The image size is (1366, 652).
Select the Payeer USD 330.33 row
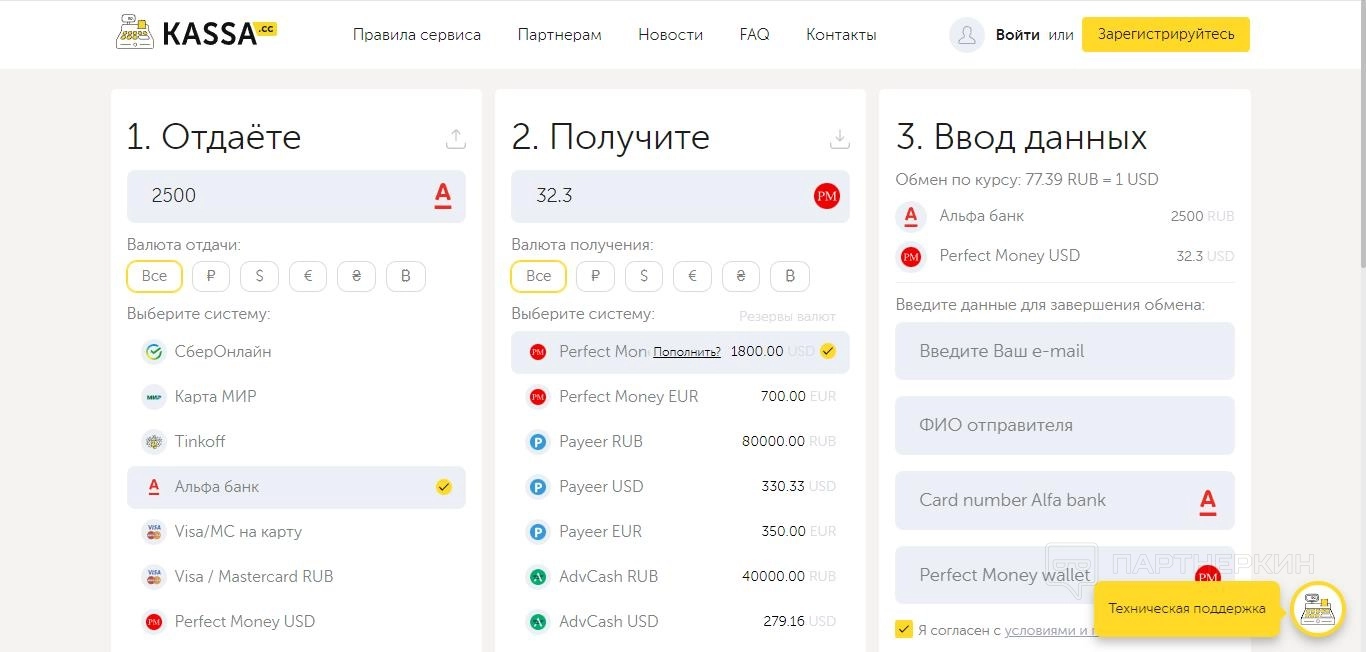click(680, 487)
